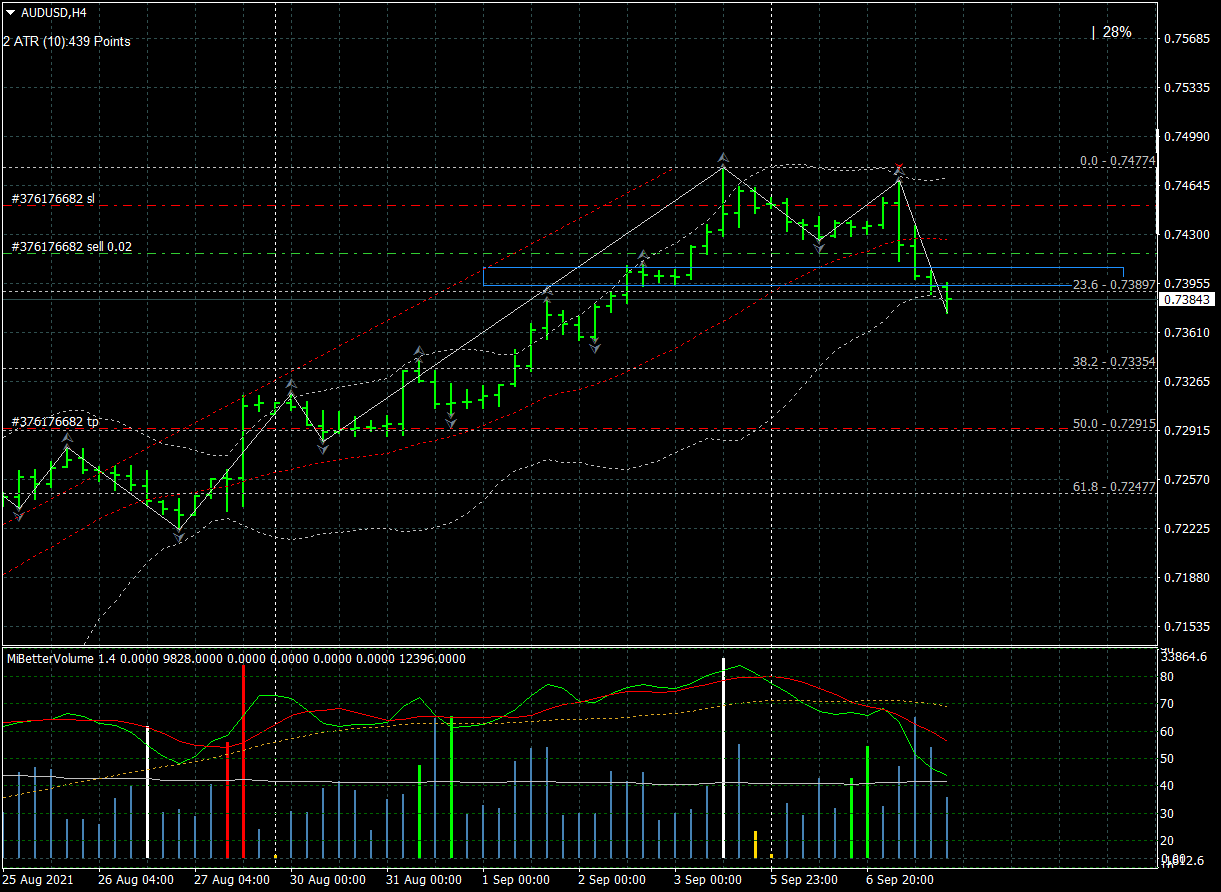Click 0.75335 on the price scale
The image size is (1221, 892).
1187,88
